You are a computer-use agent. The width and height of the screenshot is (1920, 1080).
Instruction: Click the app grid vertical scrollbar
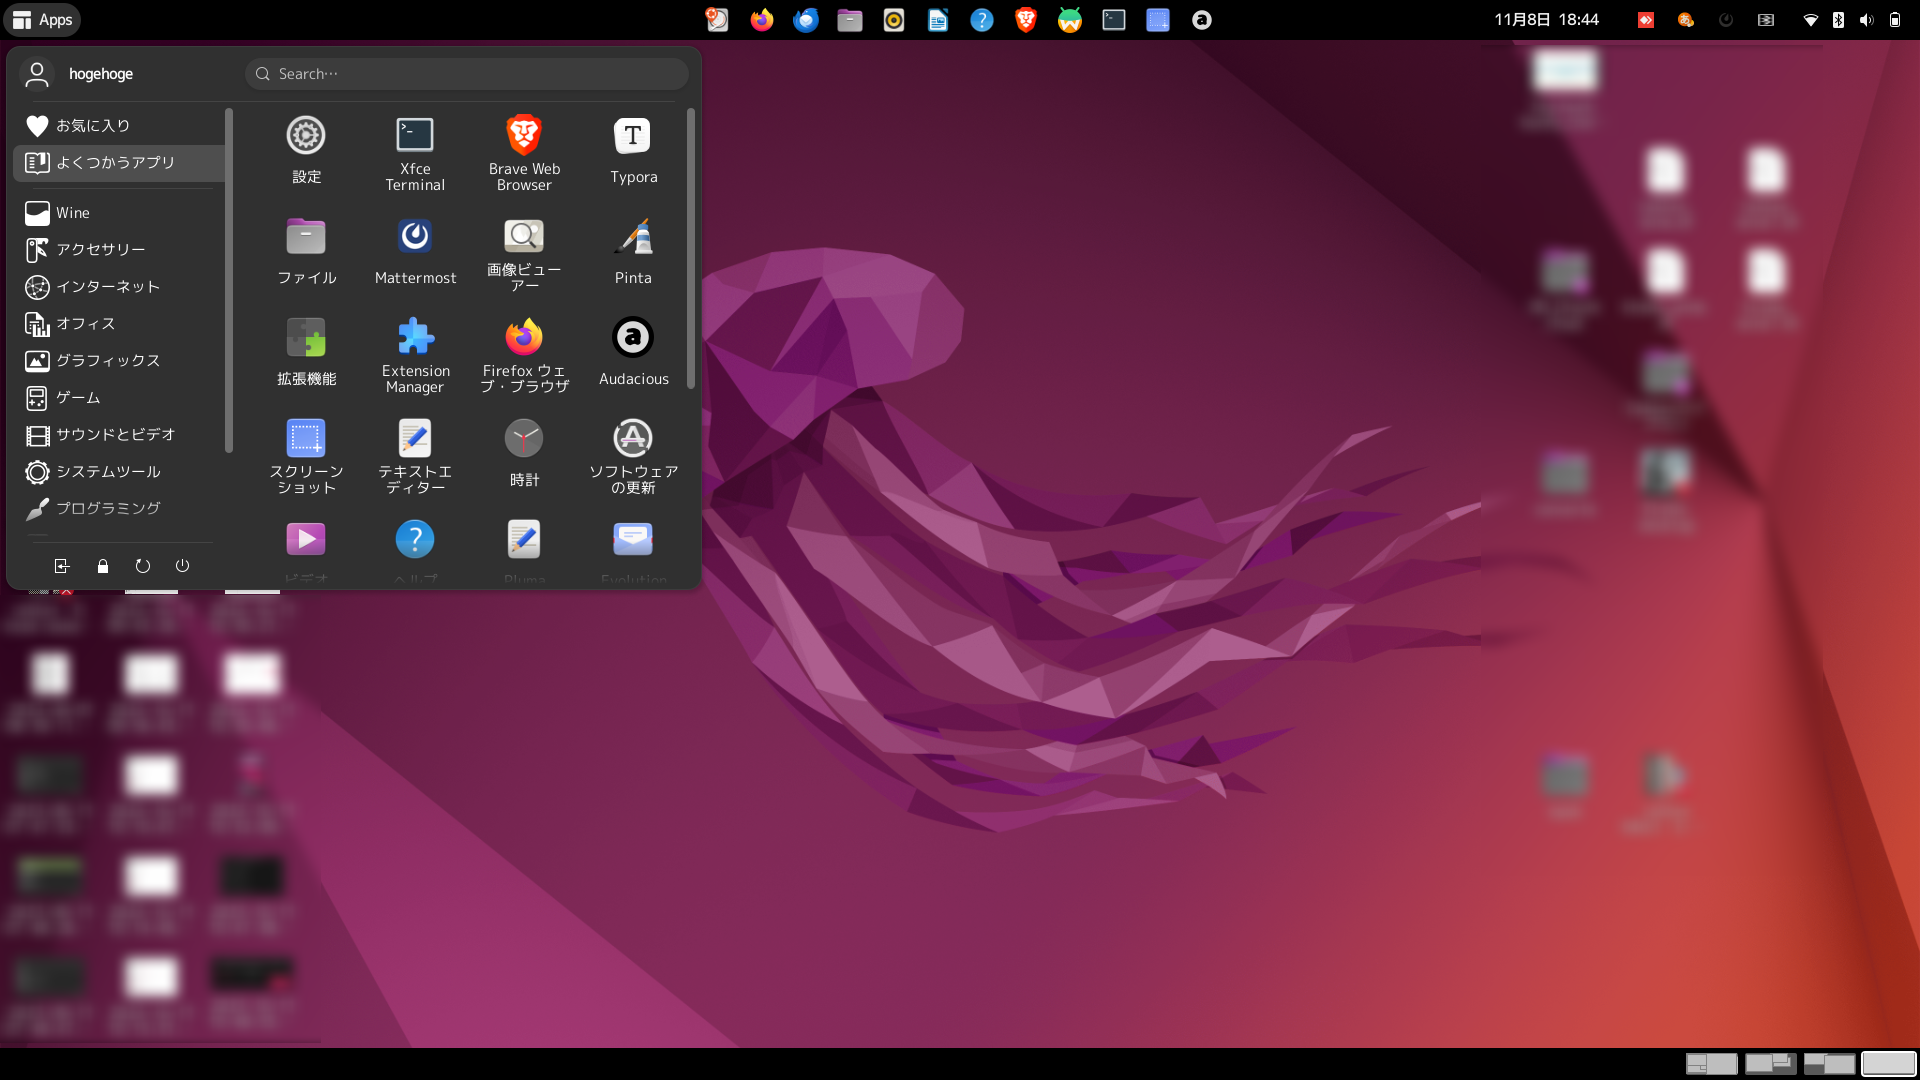[x=690, y=250]
